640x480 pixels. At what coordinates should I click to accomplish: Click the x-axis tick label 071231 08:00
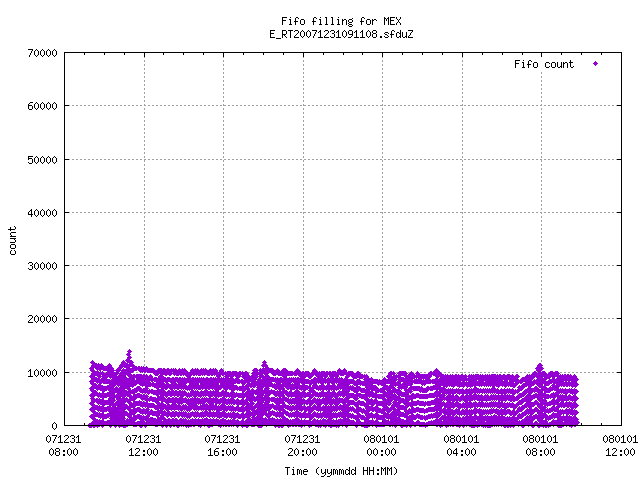63,445
